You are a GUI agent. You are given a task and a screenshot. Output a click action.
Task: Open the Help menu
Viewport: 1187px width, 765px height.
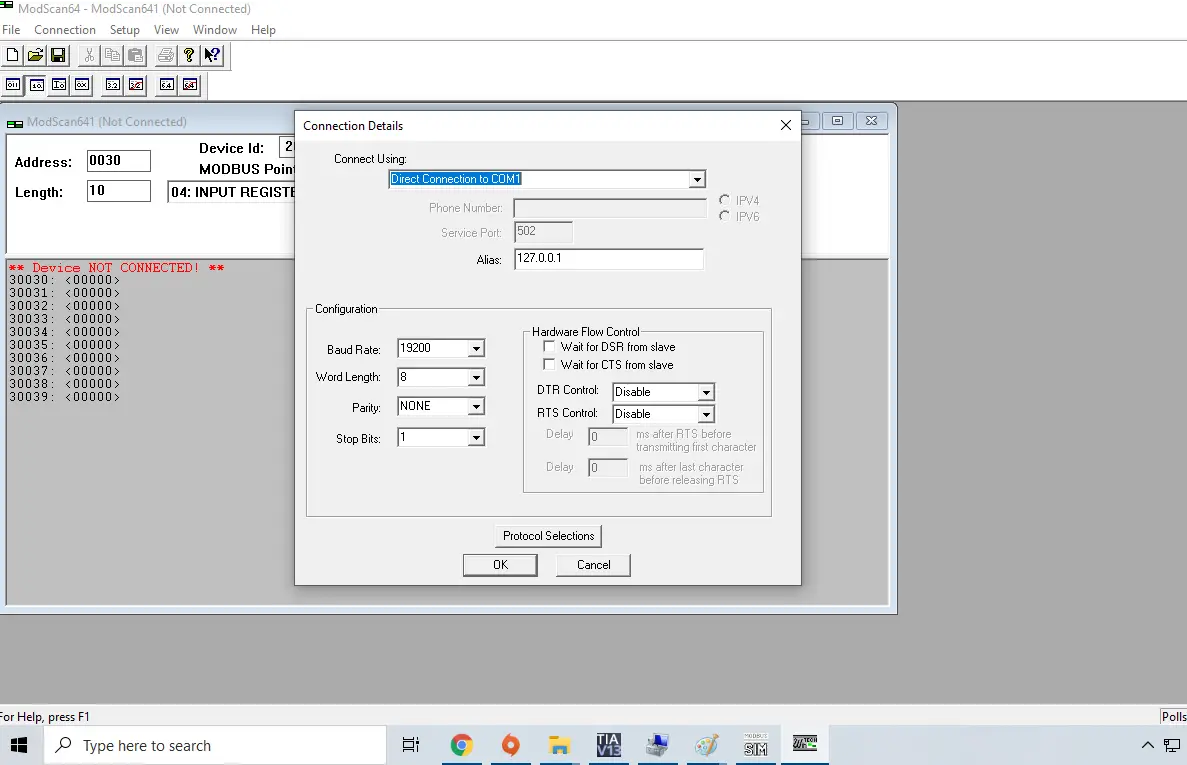[263, 30]
